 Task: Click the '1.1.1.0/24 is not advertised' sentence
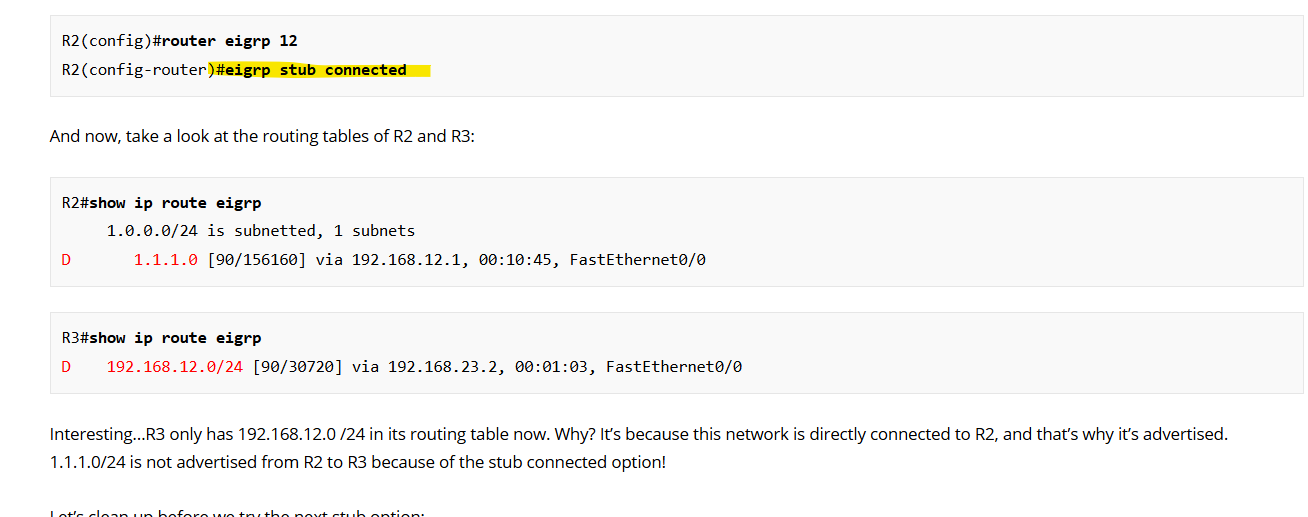pos(357,462)
